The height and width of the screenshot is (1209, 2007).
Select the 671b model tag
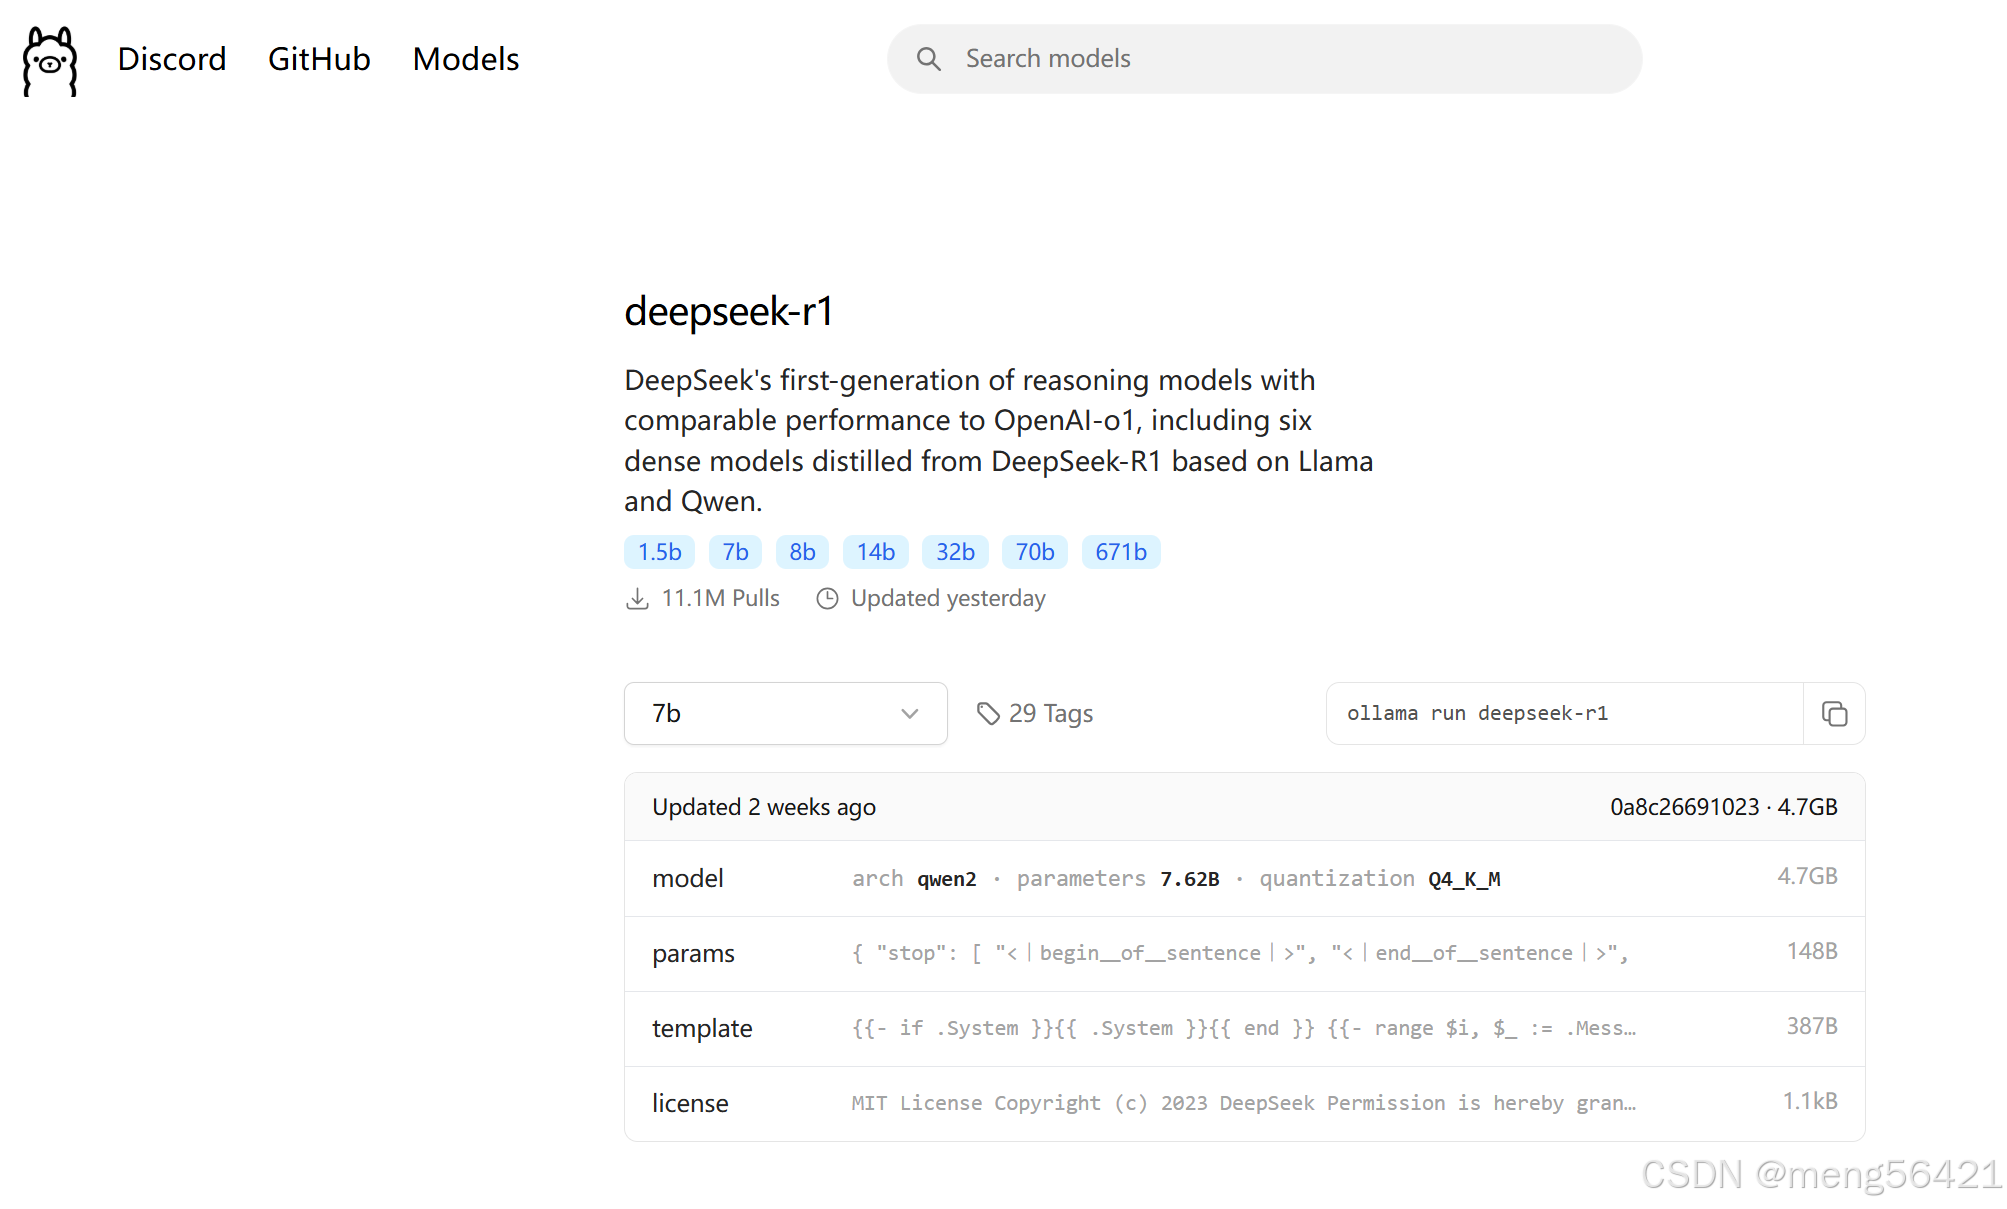tap(1120, 551)
